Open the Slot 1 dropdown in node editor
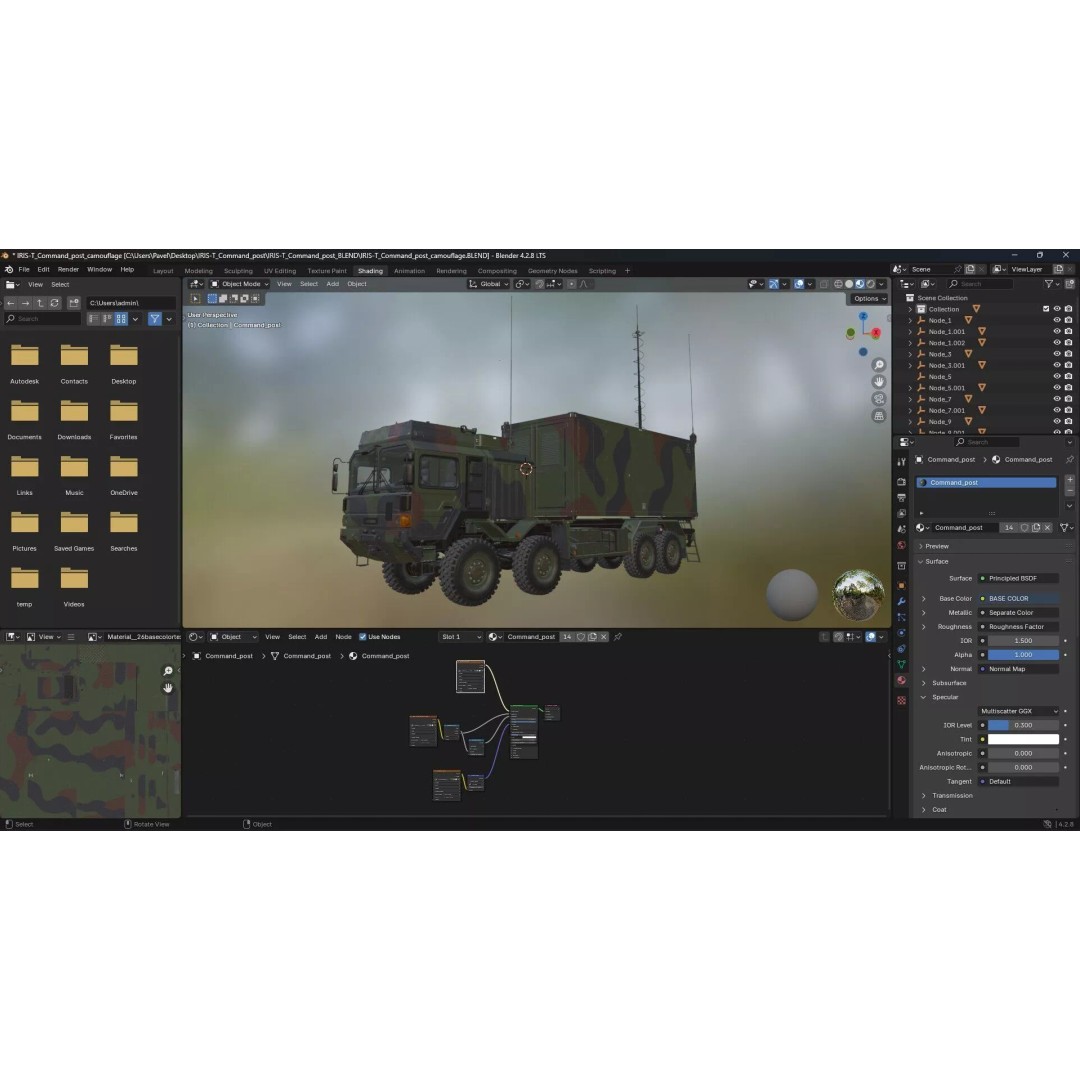 coord(460,637)
